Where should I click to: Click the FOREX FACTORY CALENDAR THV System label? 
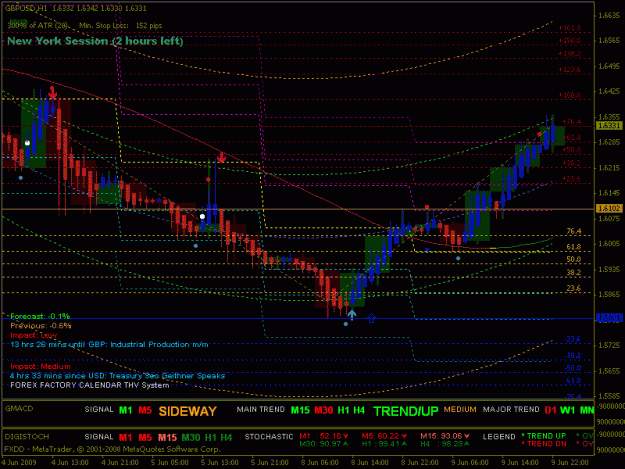[x=90, y=385]
